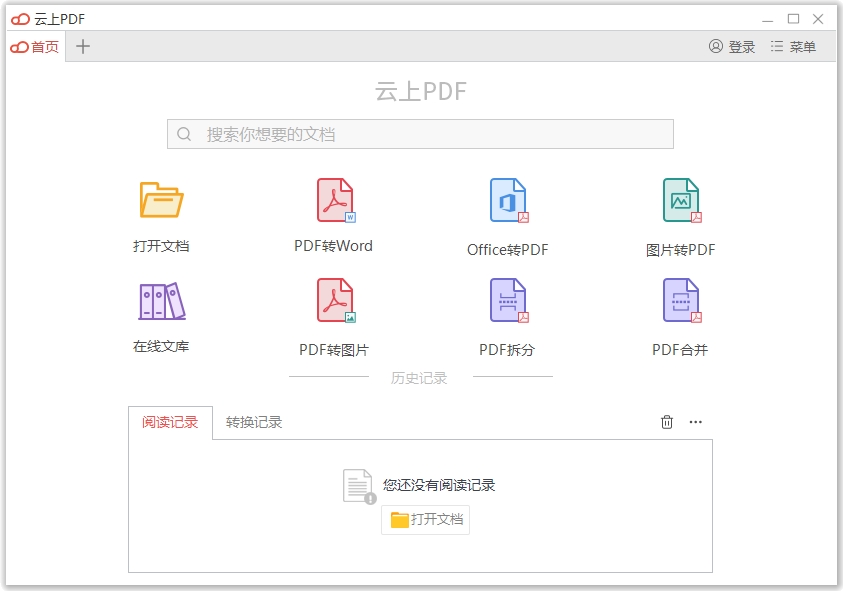The height and width of the screenshot is (591, 843).
Task: Switch to the 转换记录 tab
Action: (254, 422)
